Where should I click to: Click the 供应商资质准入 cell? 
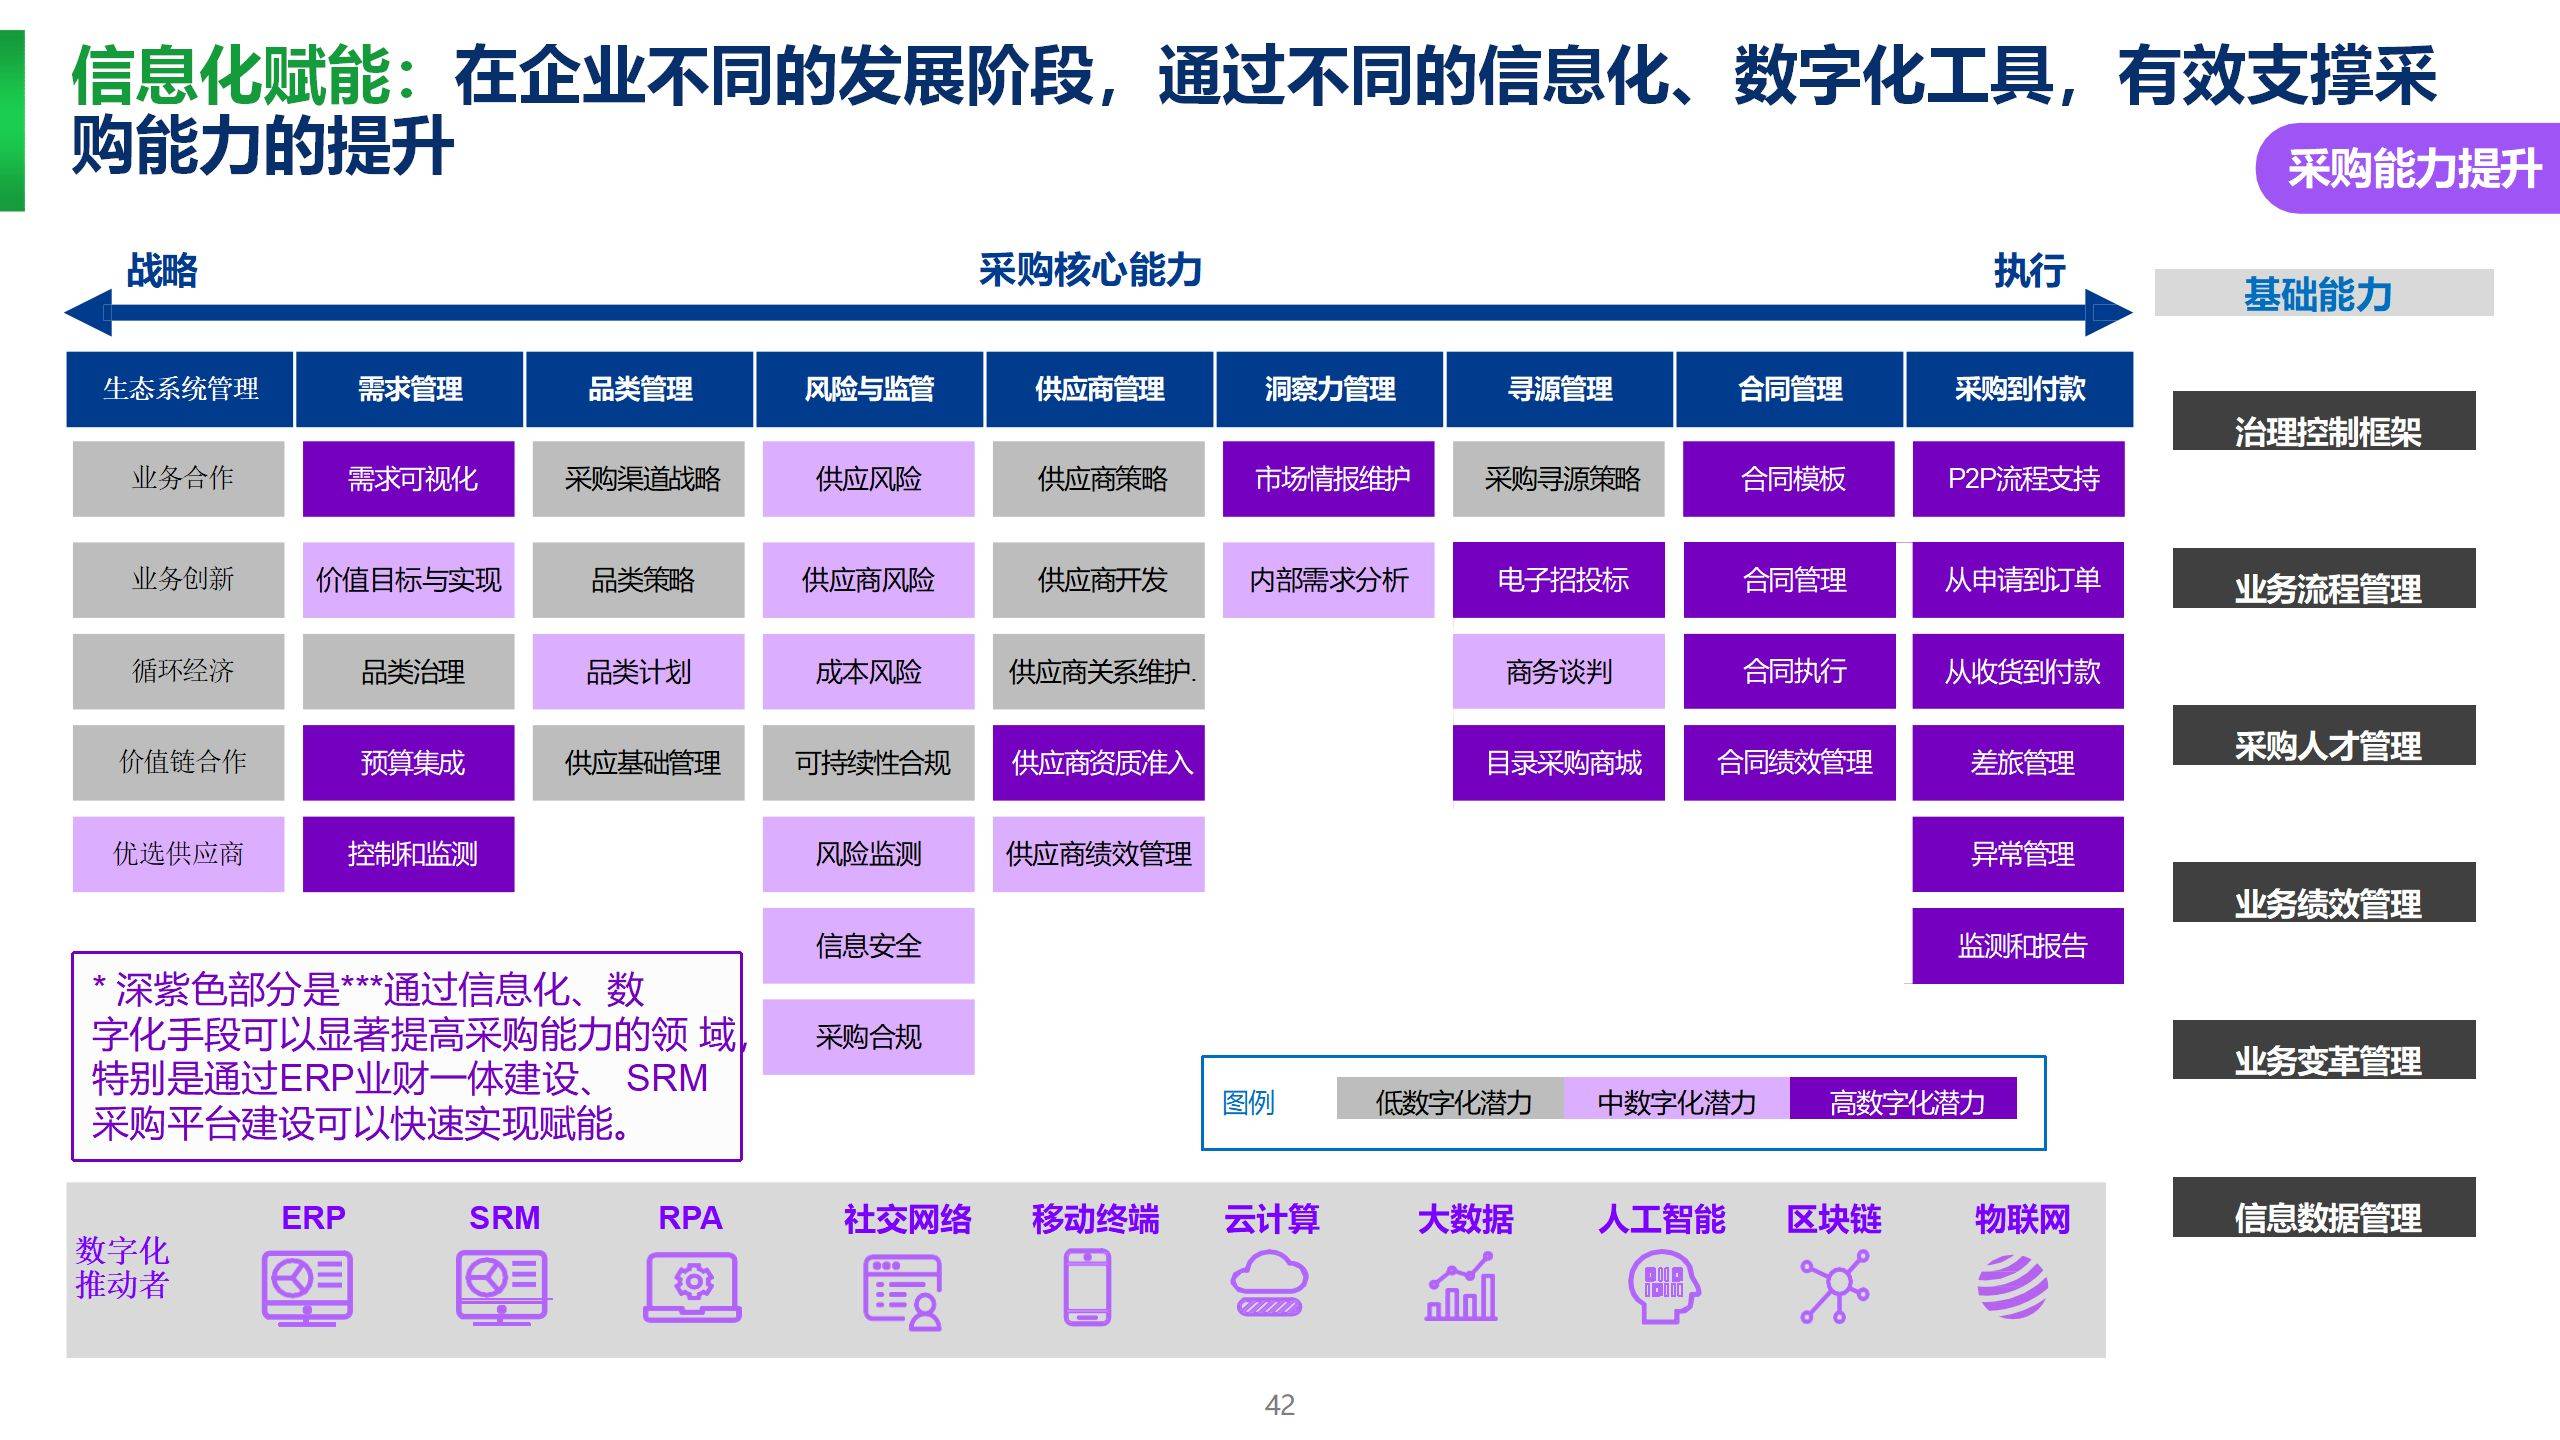point(1099,763)
